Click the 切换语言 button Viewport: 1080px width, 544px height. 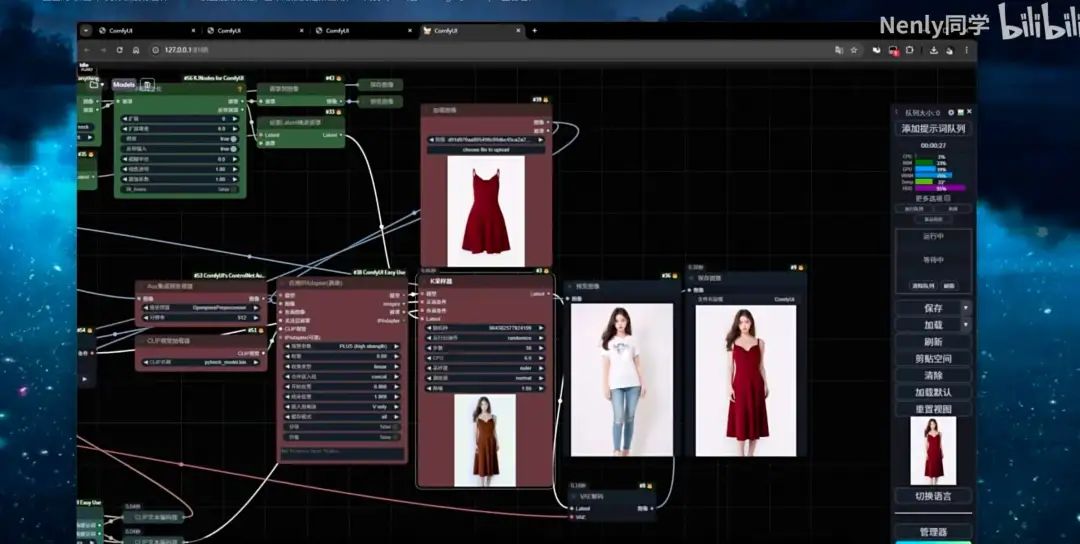pos(933,496)
